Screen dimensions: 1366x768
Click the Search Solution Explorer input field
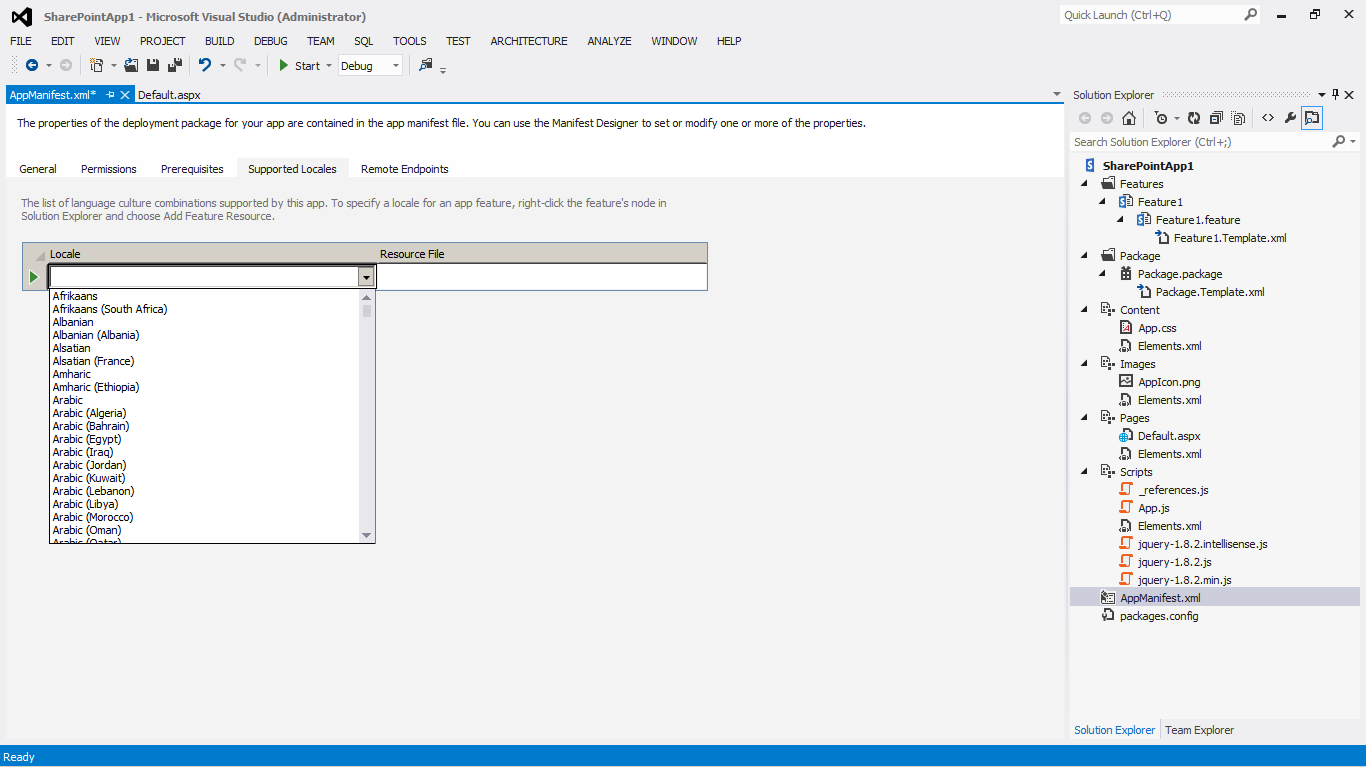coord(1200,142)
